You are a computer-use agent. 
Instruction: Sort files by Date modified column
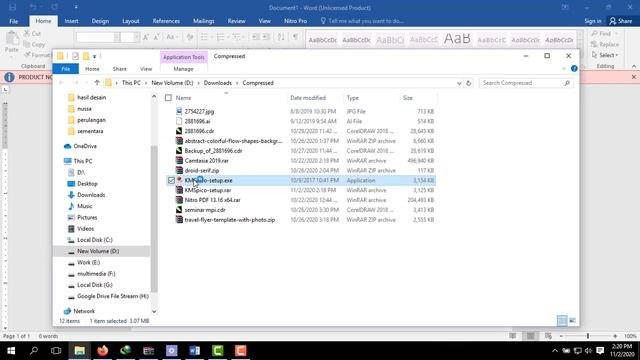click(x=308, y=98)
